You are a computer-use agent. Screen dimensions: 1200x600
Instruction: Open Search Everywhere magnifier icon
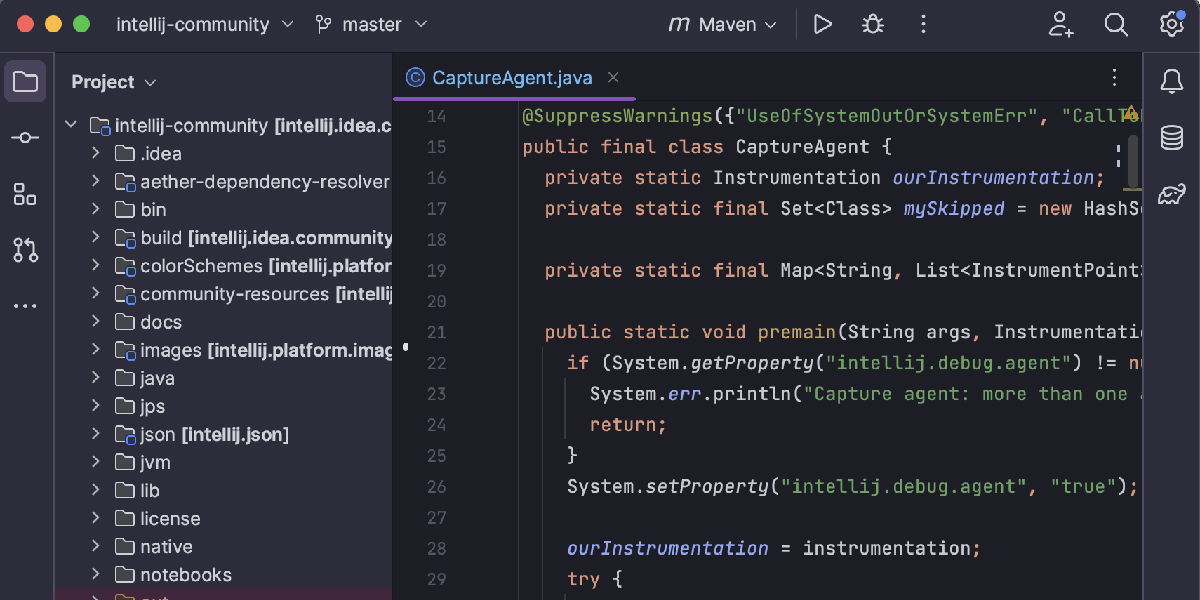pyautogui.click(x=1116, y=24)
